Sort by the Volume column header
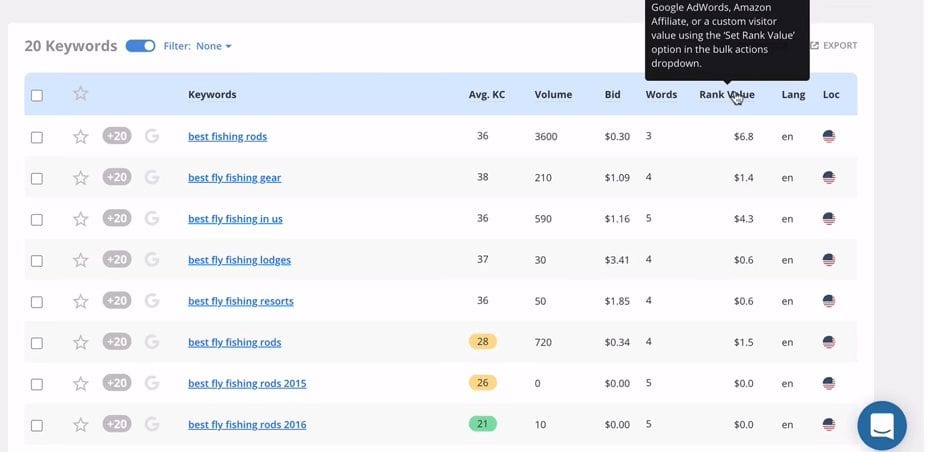 coord(553,95)
